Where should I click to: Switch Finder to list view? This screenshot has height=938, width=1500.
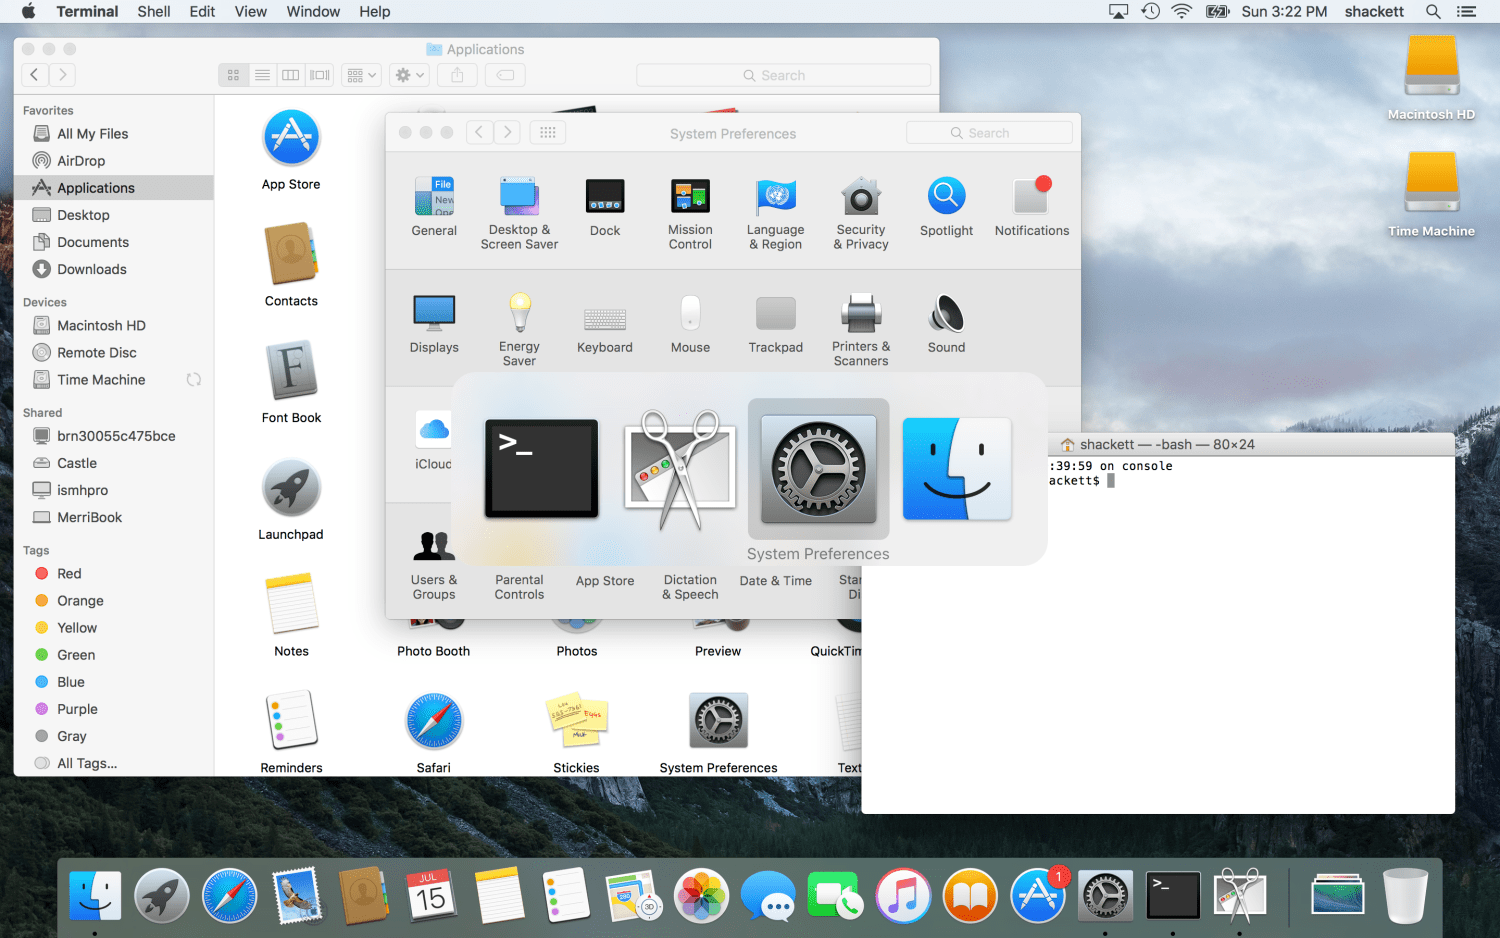262,75
